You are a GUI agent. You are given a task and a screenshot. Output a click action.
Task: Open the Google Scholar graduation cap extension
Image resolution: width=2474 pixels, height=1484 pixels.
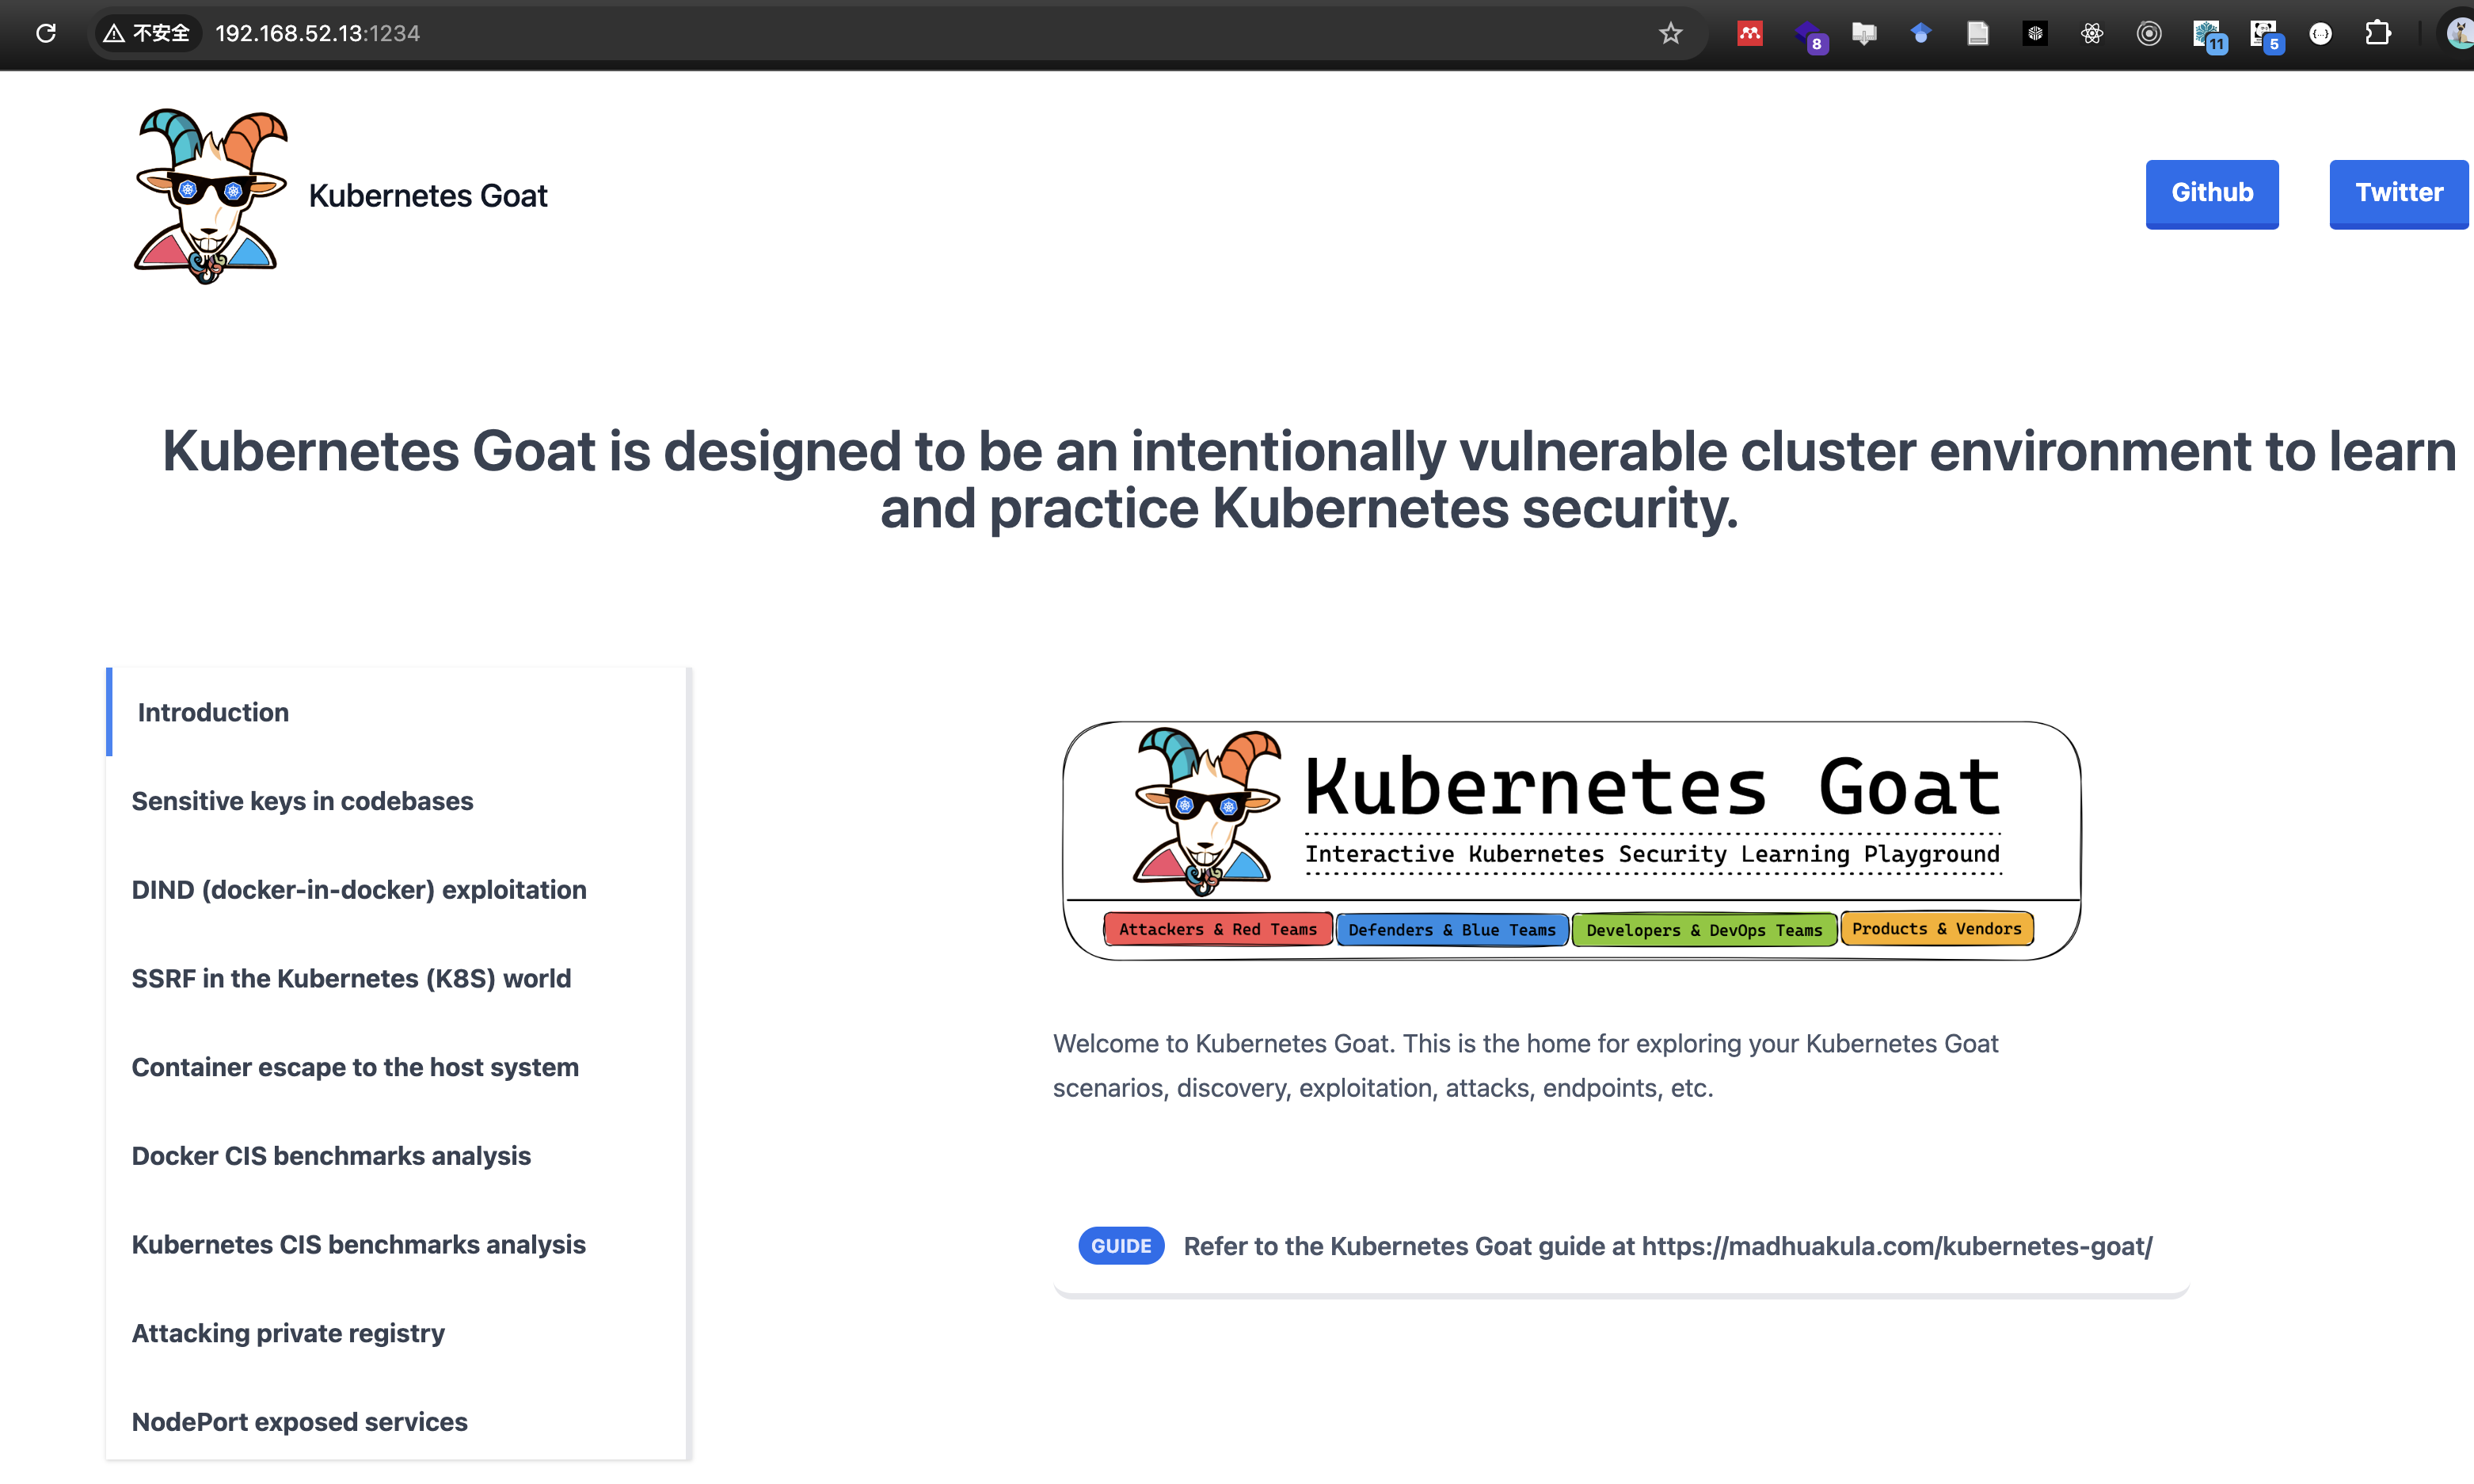(1920, 33)
